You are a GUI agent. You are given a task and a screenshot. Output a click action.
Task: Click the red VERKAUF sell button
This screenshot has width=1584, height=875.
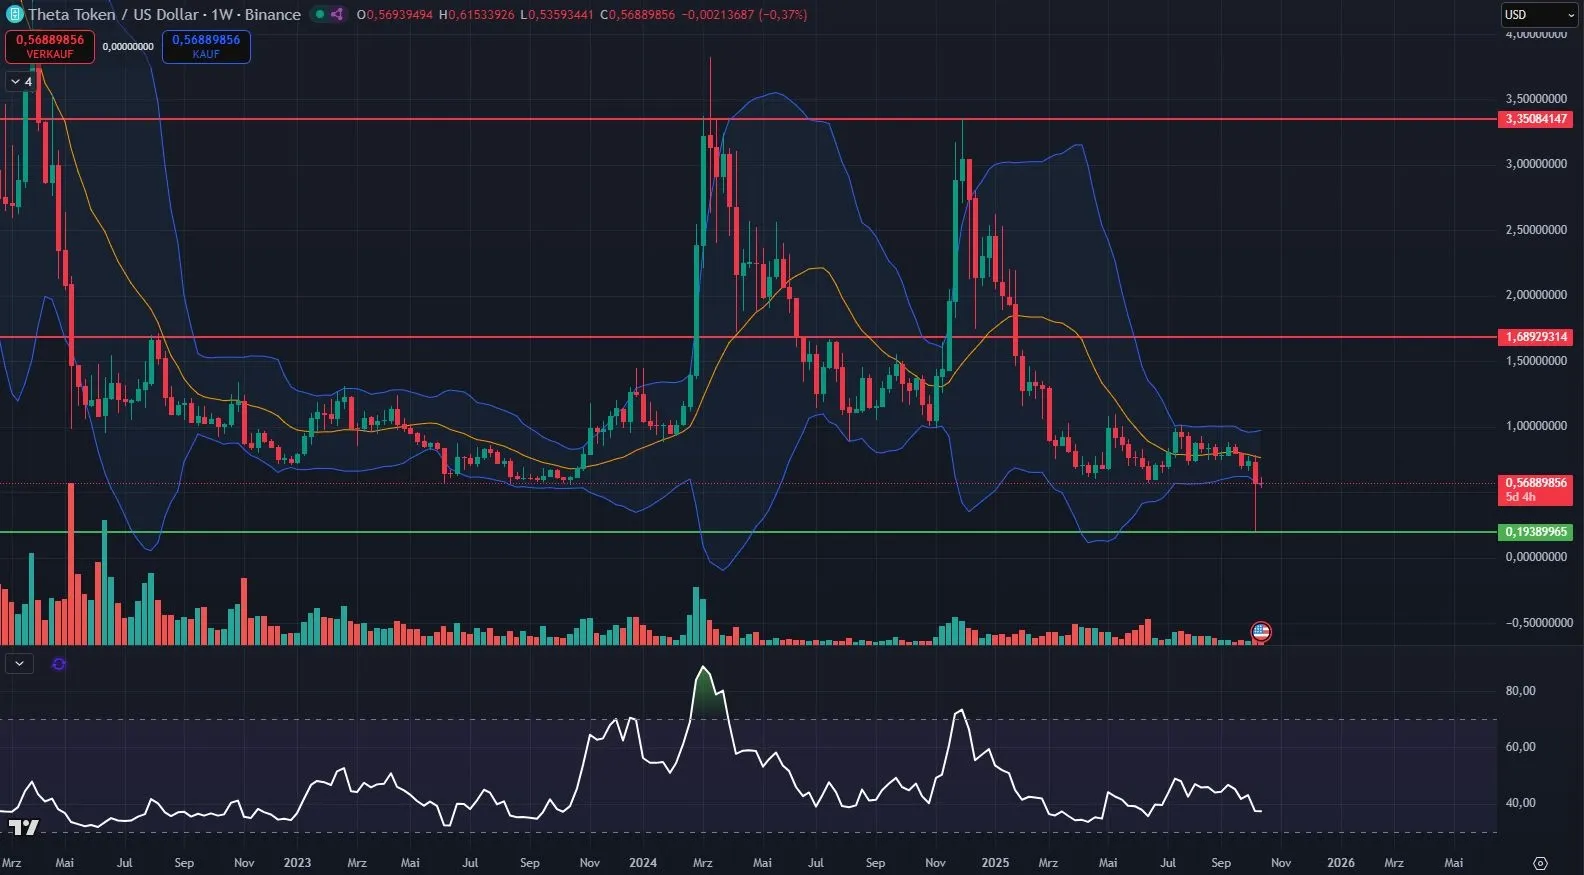50,46
